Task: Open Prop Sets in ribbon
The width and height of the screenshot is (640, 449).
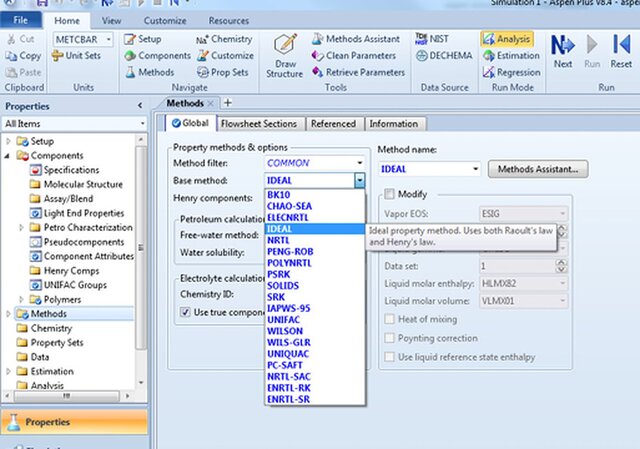Action: click(222, 72)
